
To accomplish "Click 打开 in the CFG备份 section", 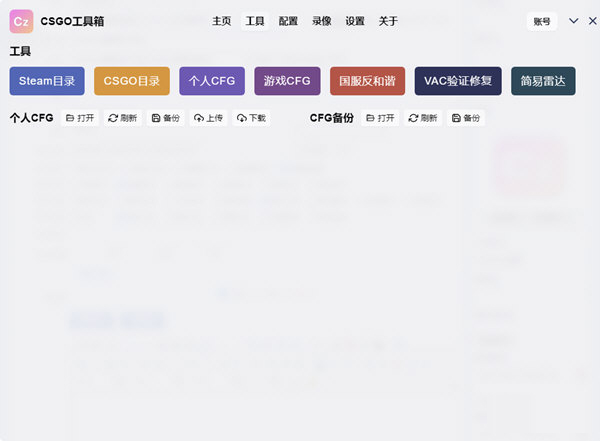I will point(380,118).
